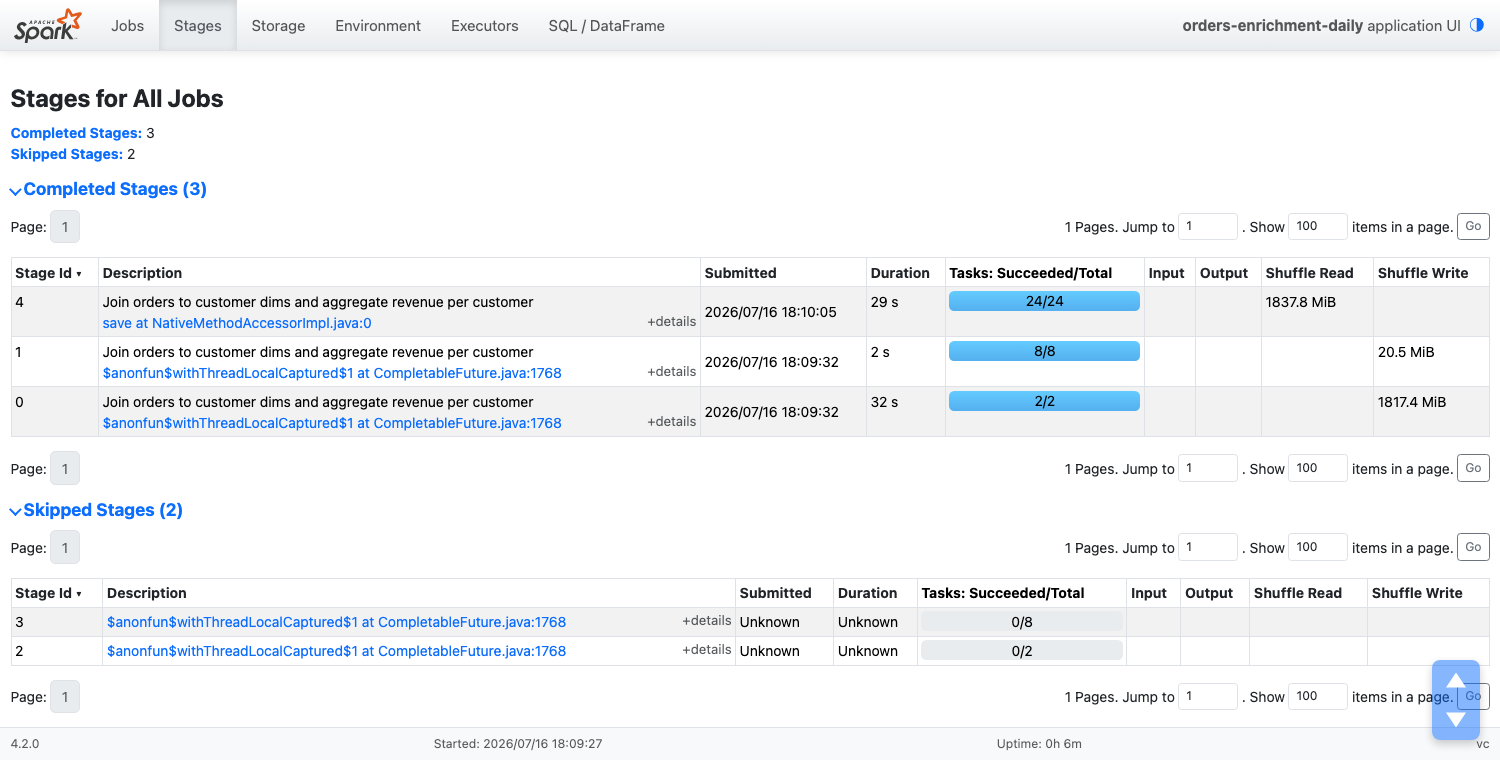1500x760 pixels.
Task: Focus Show items field below completed table
Action: click(x=1318, y=468)
